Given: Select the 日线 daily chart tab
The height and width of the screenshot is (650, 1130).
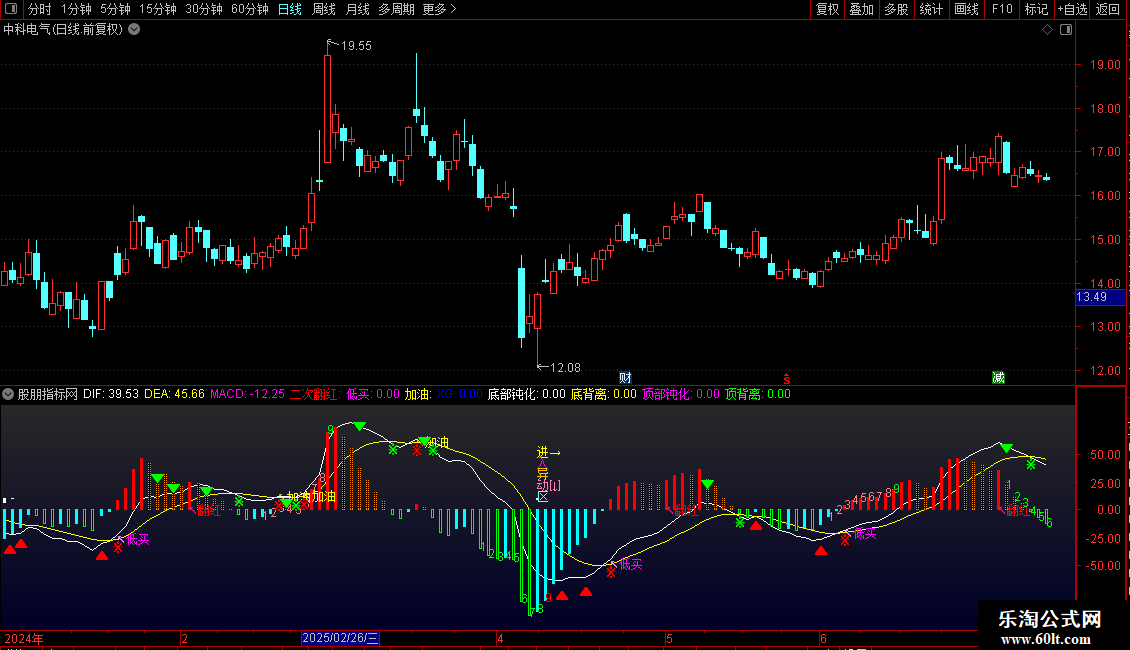Looking at the screenshot, I should [x=290, y=9].
